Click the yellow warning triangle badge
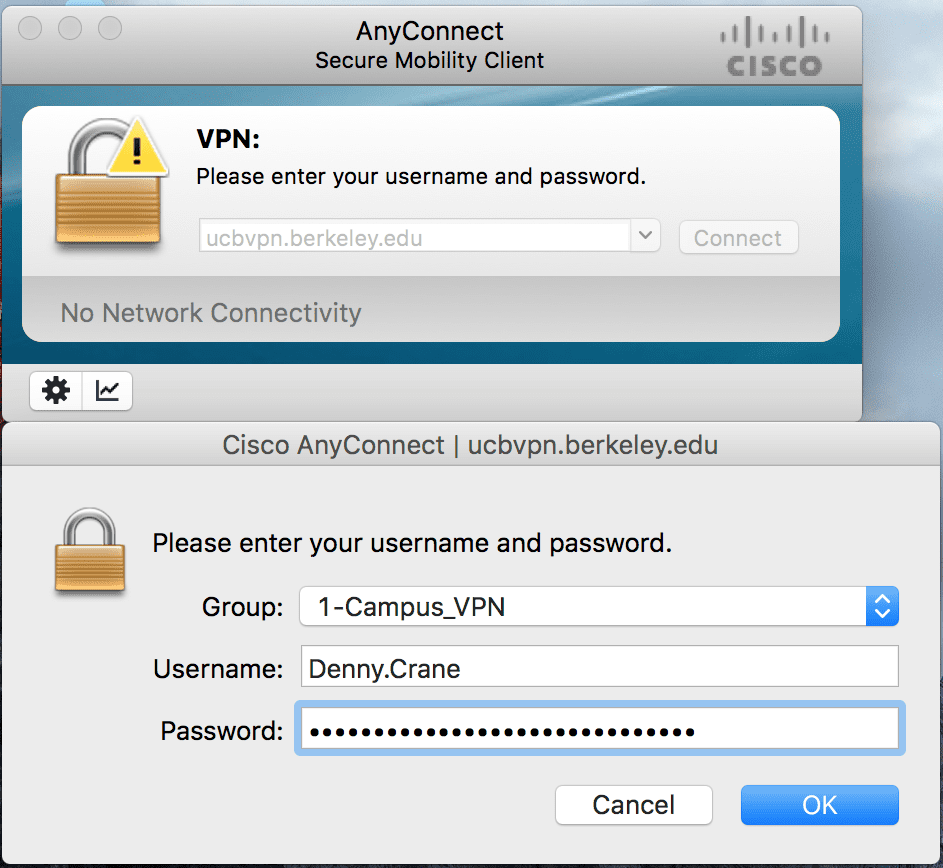Viewport: 943px width, 868px height. point(137,148)
